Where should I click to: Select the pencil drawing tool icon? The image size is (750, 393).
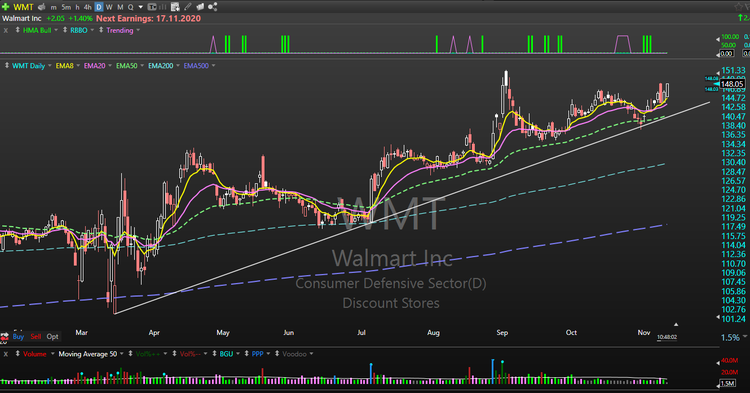pyautogui.click(x=188, y=7)
